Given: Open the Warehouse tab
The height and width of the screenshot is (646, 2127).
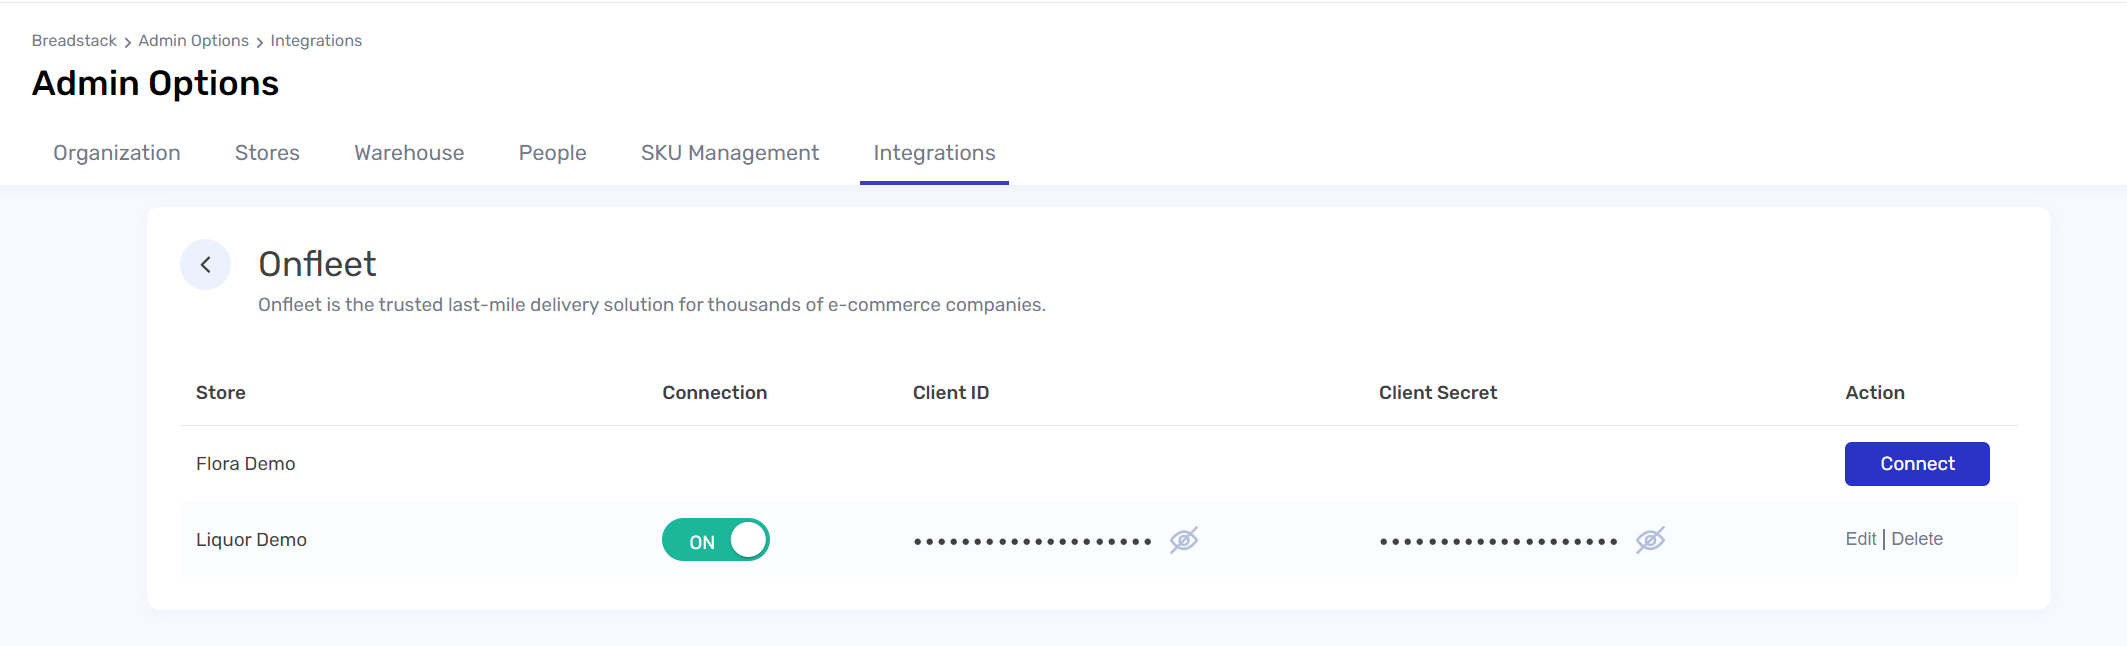Looking at the screenshot, I should click(x=409, y=153).
